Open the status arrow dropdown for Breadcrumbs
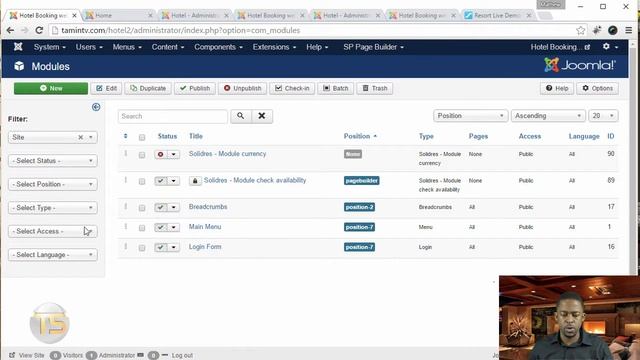Image resolution: width=640 pixels, height=360 pixels. [173, 207]
